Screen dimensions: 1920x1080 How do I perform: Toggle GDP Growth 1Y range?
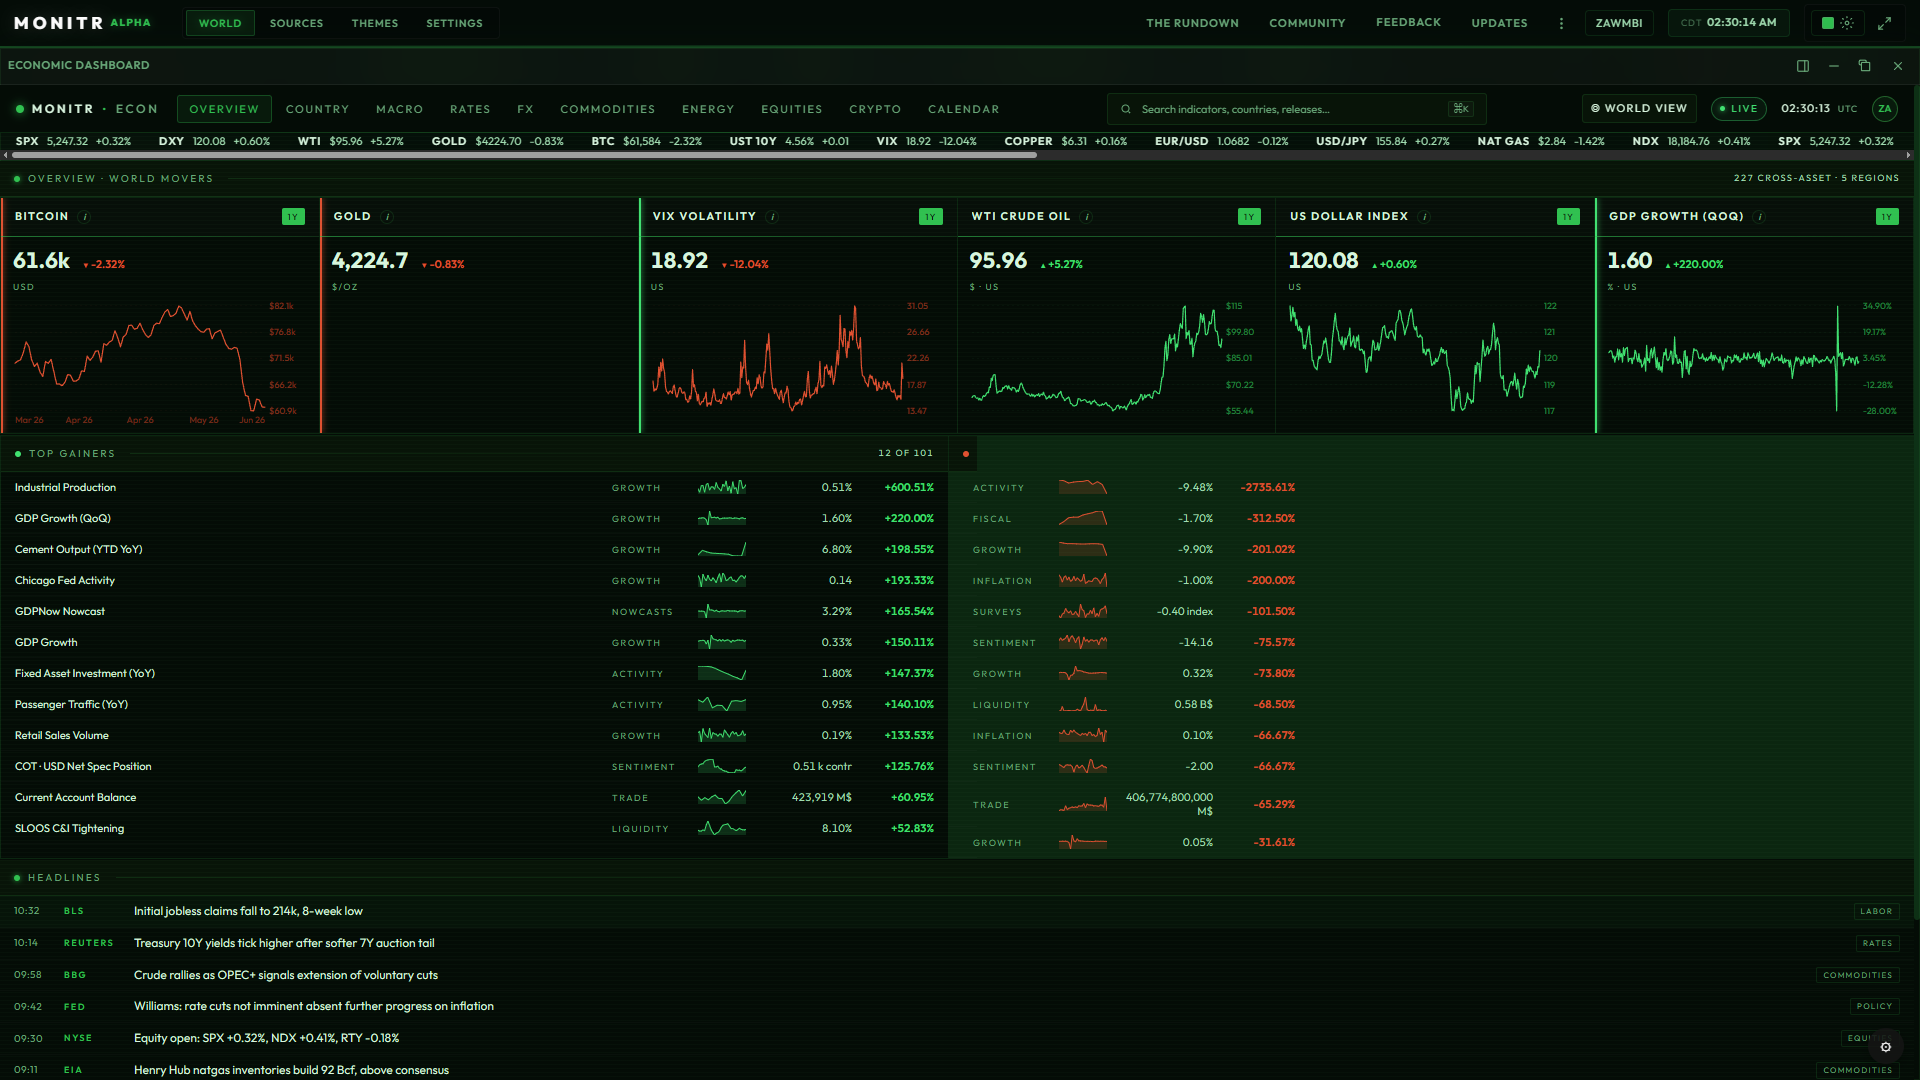point(1887,217)
